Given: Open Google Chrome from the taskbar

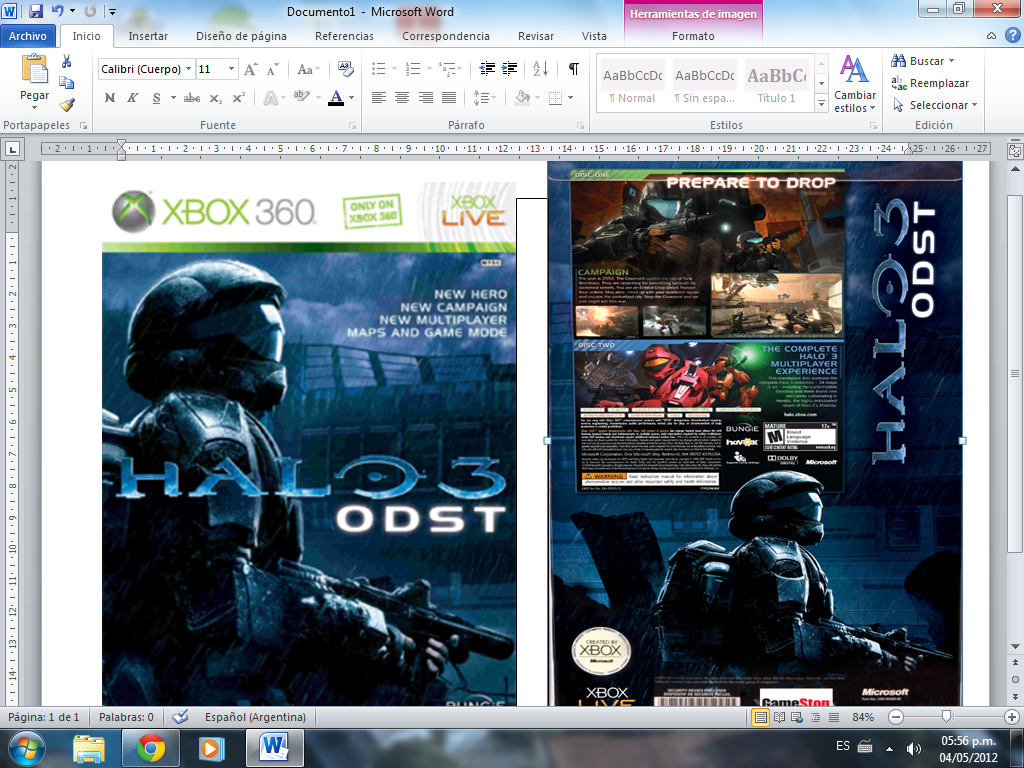Looking at the screenshot, I should tap(151, 748).
